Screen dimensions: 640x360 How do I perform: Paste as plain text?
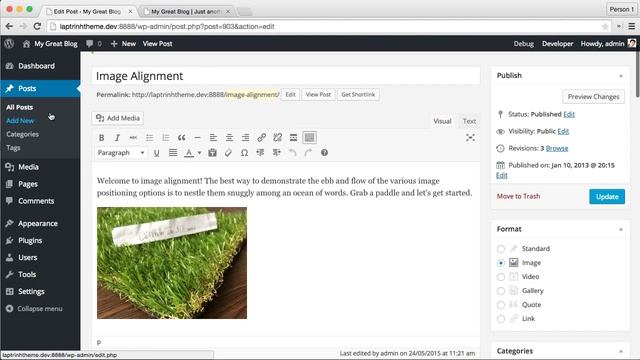tap(212, 153)
